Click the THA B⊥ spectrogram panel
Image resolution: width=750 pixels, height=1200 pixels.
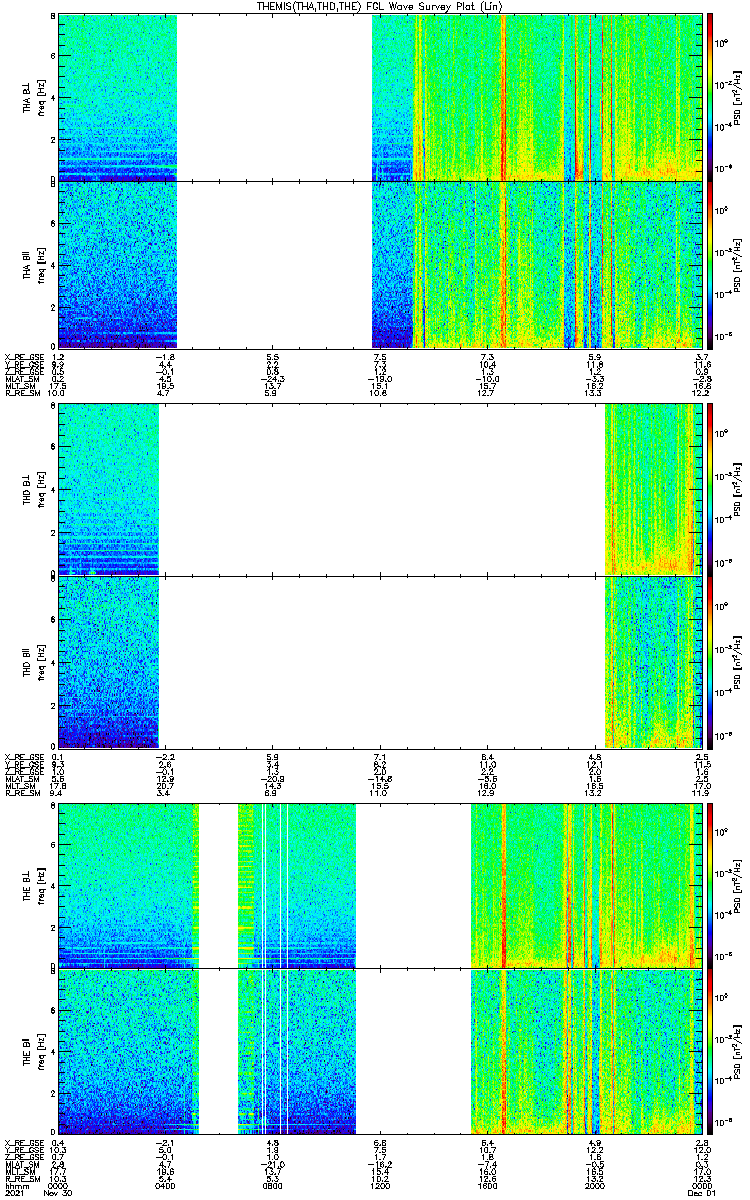[378, 97]
